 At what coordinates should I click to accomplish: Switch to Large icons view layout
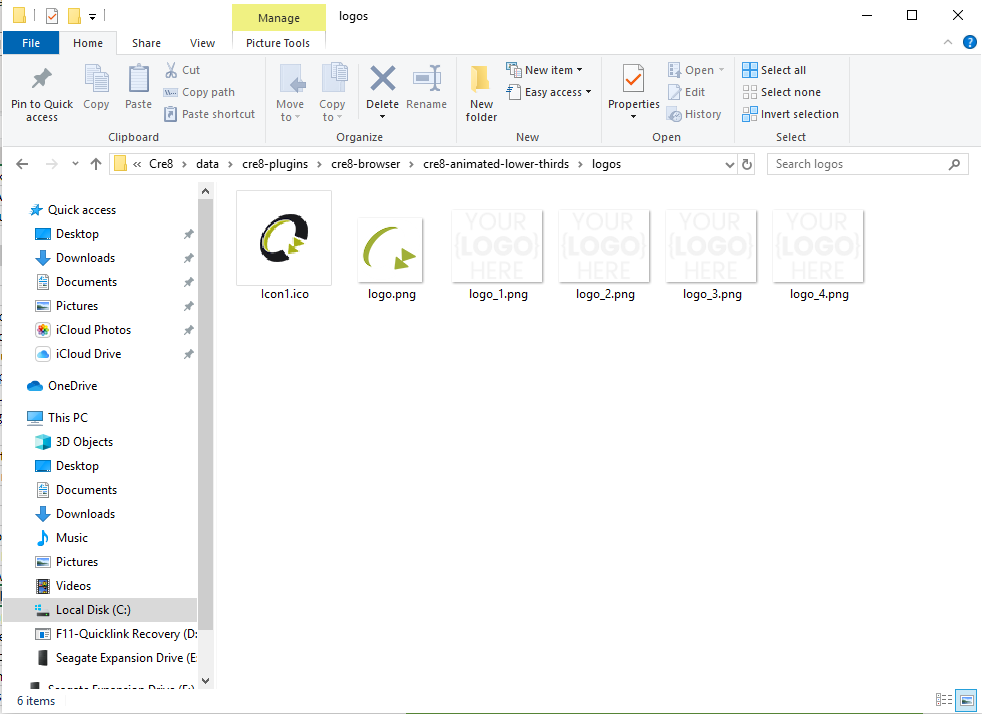click(x=966, y=700)
